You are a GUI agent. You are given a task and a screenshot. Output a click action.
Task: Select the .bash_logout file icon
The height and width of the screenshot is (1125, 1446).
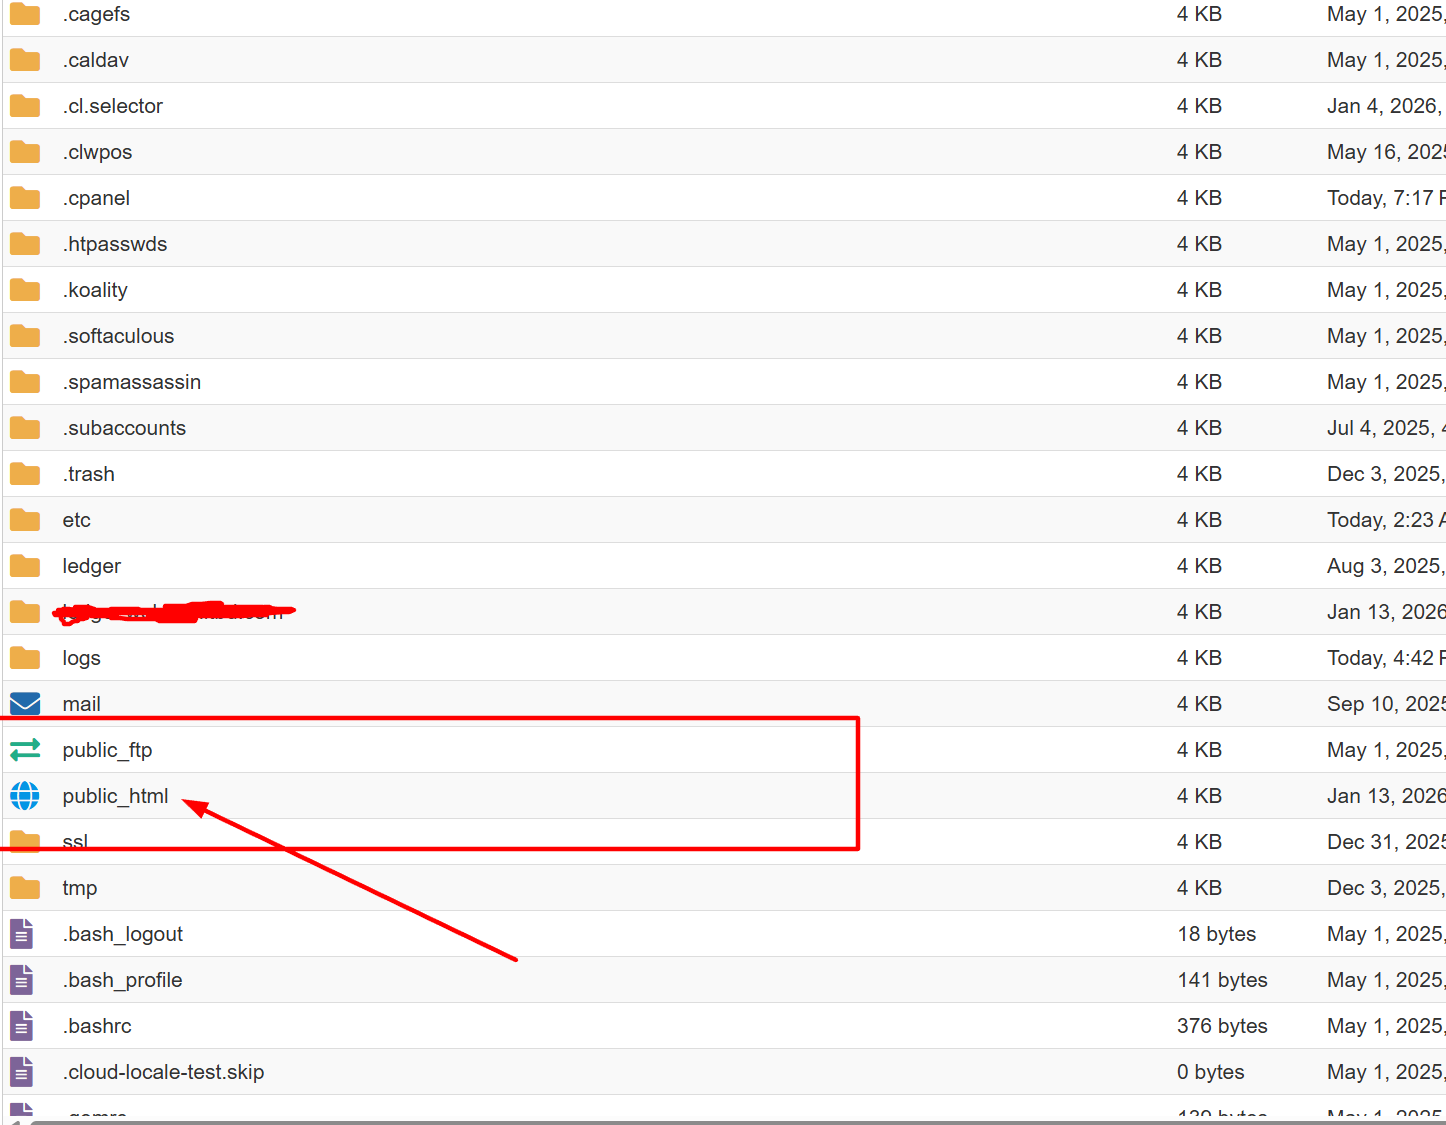[21, 934]
